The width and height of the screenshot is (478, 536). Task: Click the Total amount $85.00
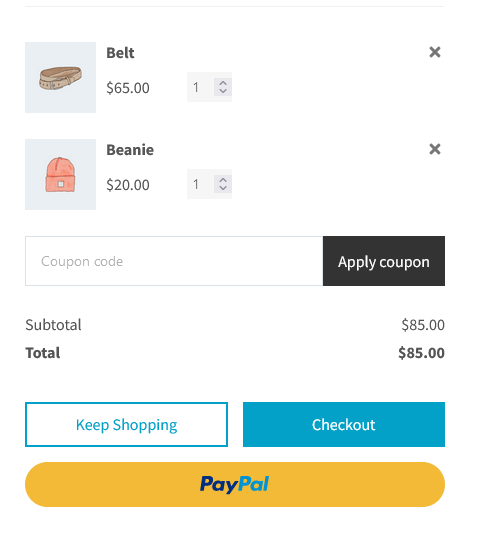click(x=421, y=353)
